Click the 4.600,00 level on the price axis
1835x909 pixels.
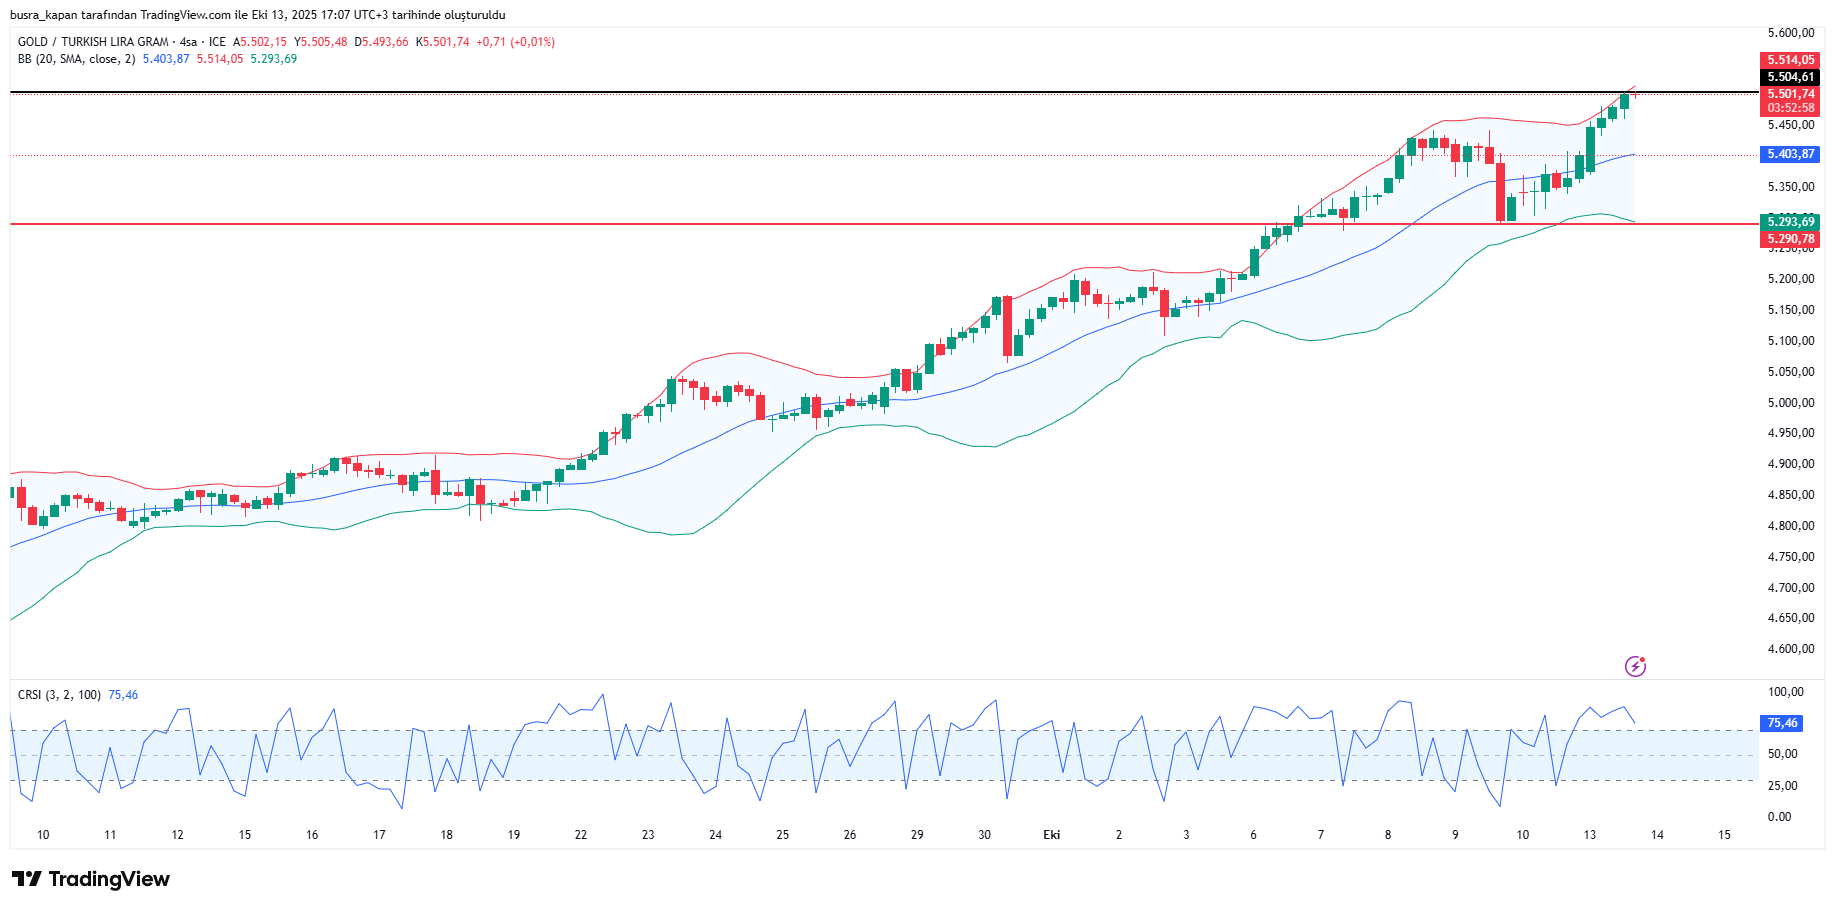pyautogui.click(x=1790, y=649)
